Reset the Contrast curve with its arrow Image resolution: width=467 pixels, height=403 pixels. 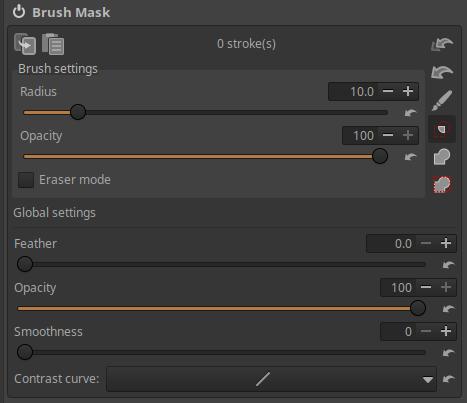click(448, 379)
